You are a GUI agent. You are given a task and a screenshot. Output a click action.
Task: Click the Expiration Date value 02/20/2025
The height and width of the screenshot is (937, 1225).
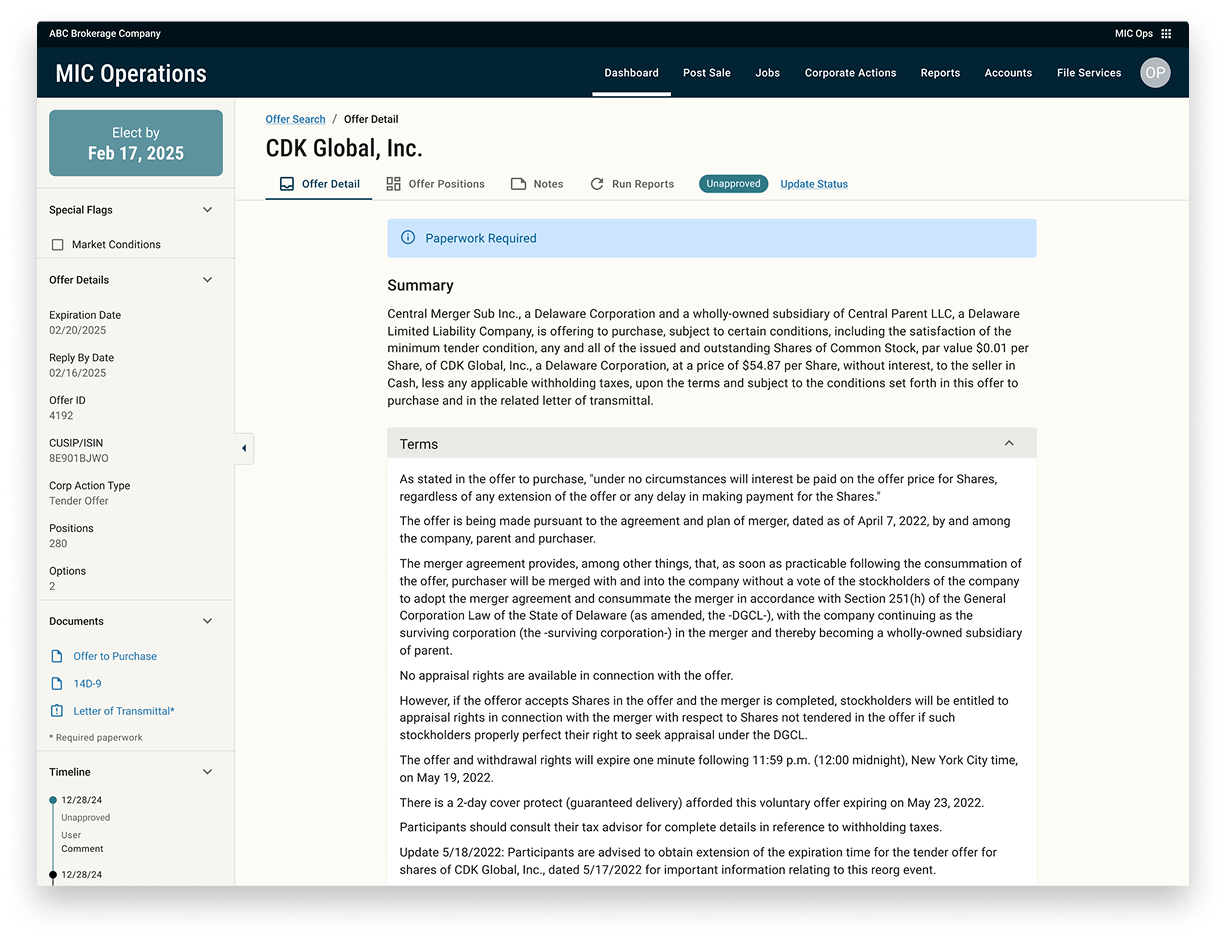78,330
